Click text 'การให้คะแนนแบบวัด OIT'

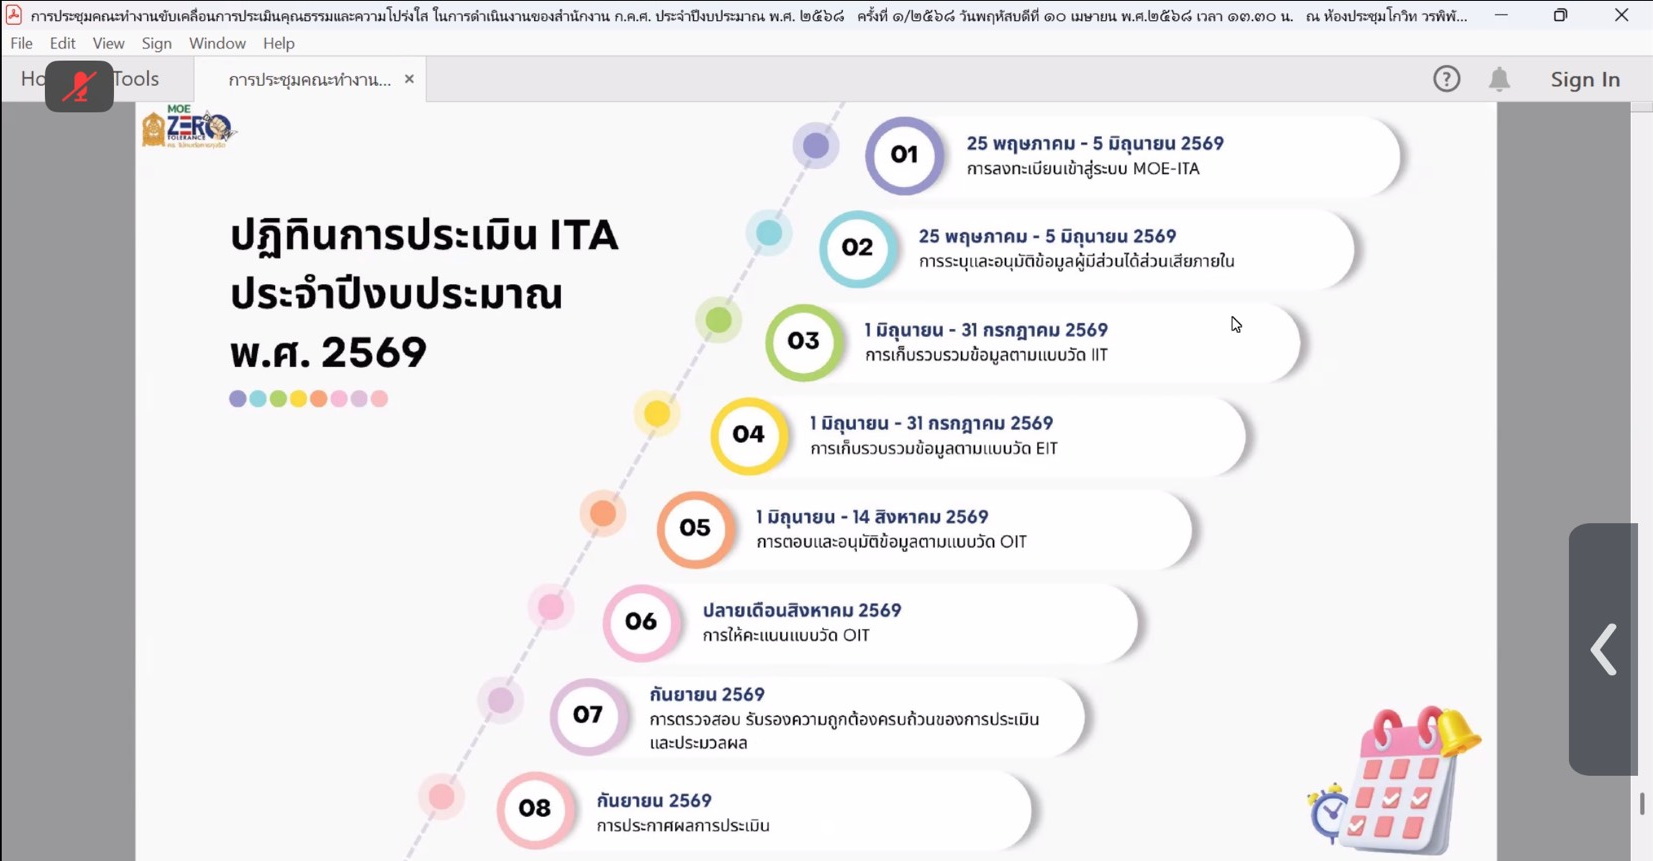pyautogui.click(x=786, y=636)
